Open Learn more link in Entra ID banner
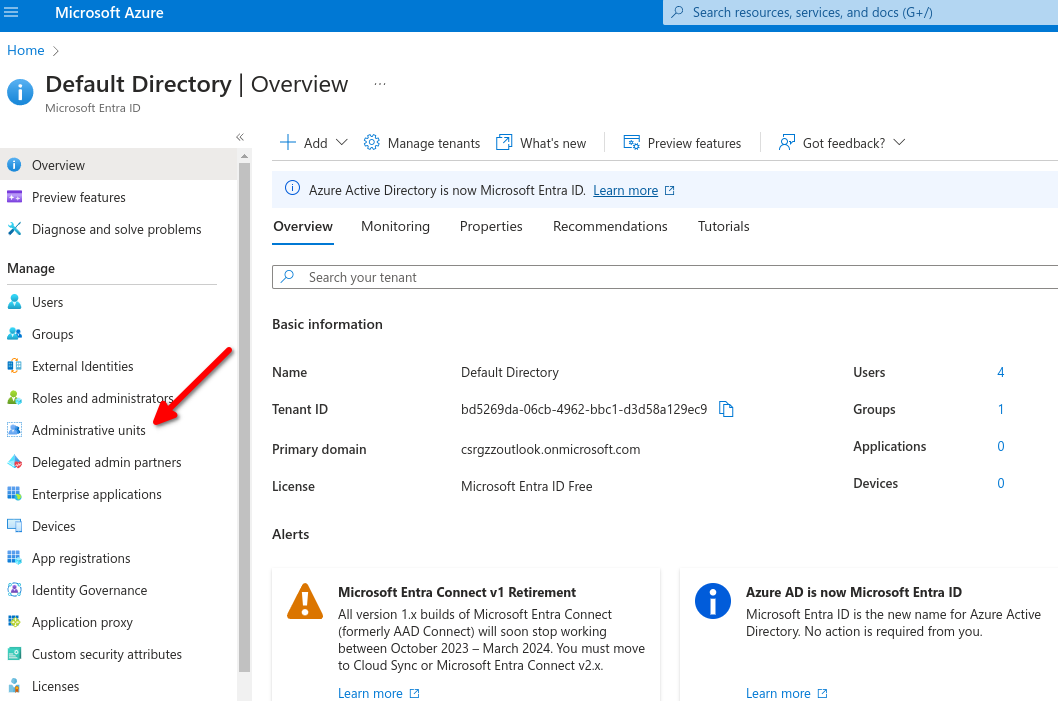This screenshot has height=701, width=1058. click(625, 190)
